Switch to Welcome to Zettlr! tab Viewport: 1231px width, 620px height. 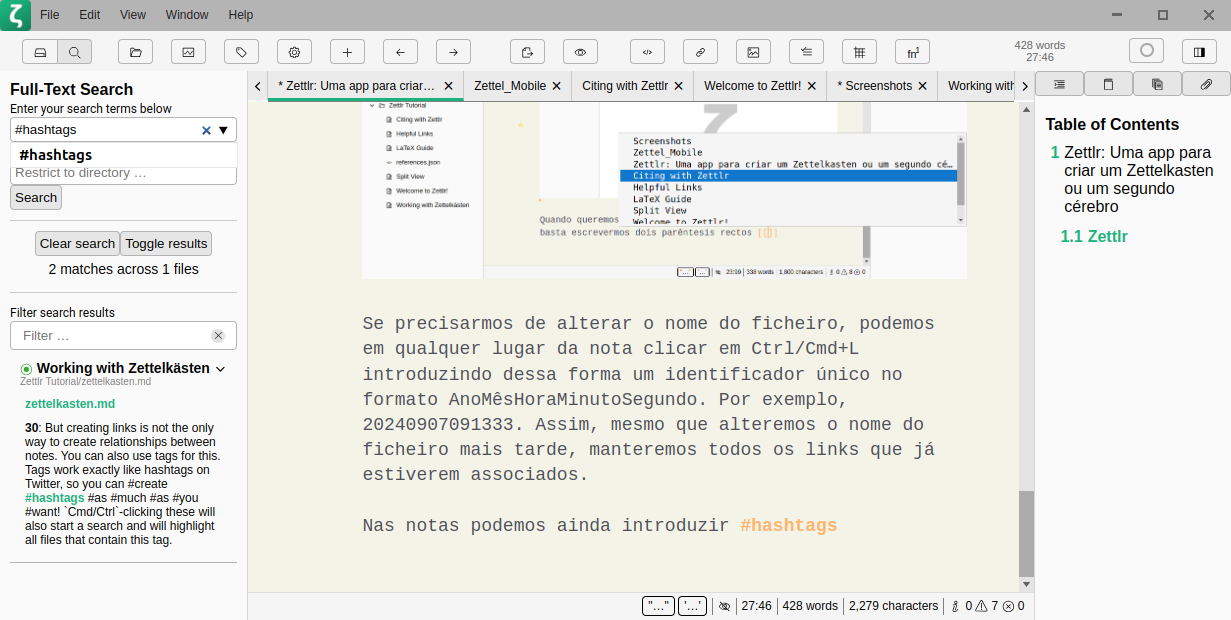[x=753, y=86]
